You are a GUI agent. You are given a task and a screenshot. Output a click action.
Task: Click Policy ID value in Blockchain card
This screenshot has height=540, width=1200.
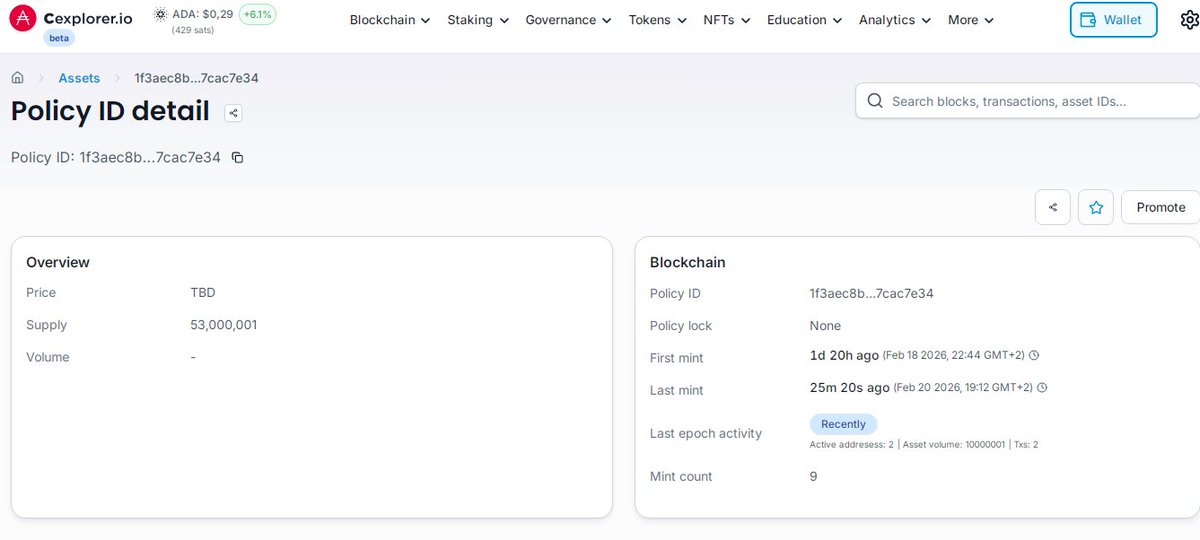[872, 293]
